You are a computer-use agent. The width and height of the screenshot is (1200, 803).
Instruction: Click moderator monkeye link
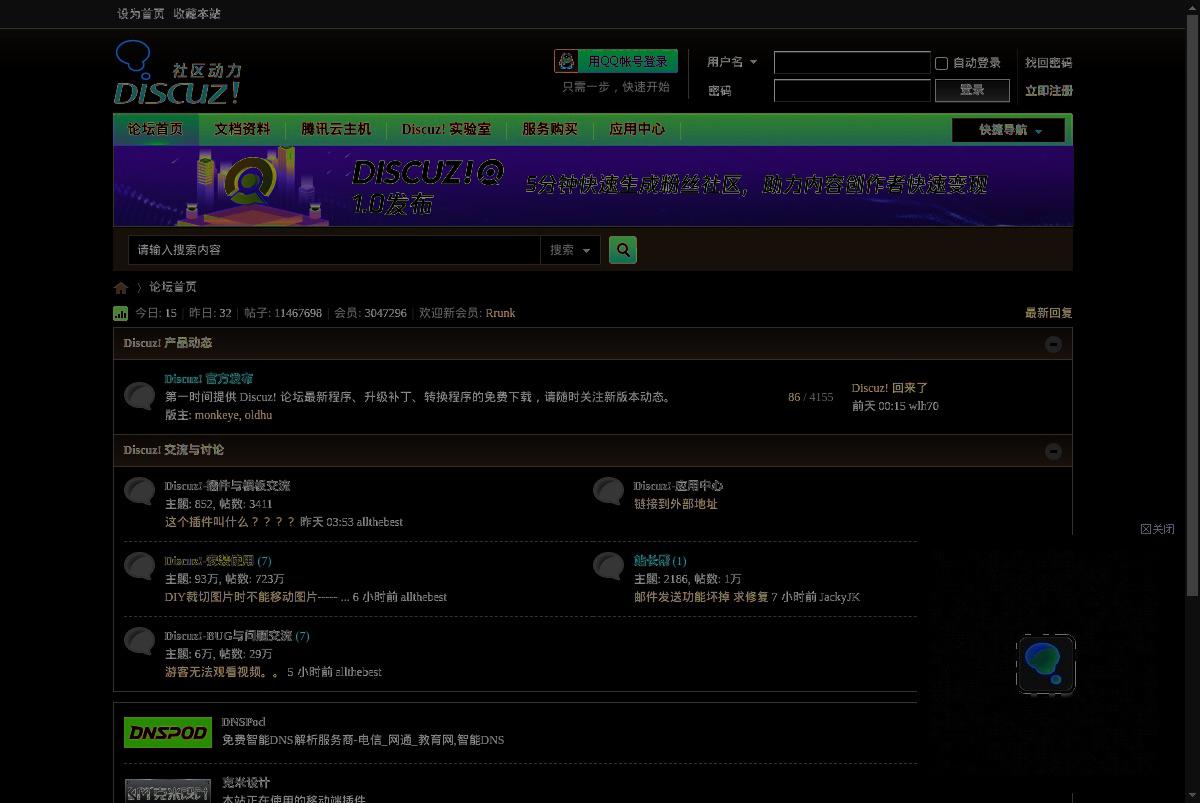pyautogui.click(x=217, y=415)
